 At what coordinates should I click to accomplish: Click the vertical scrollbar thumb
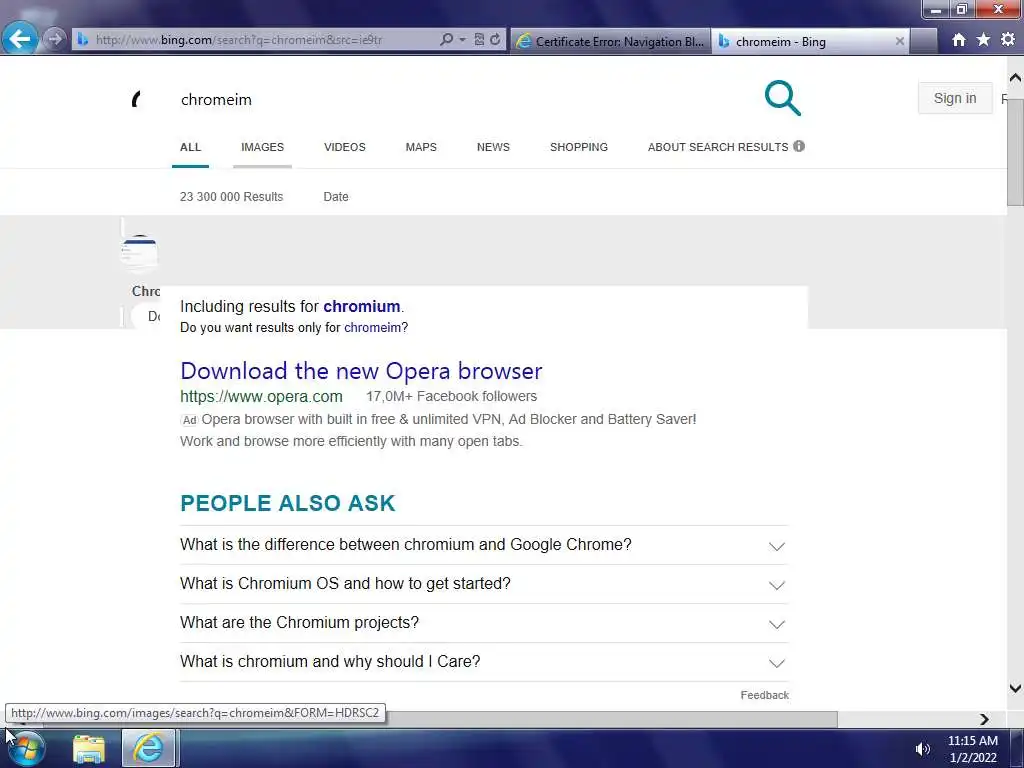[x=1015, y=153]
